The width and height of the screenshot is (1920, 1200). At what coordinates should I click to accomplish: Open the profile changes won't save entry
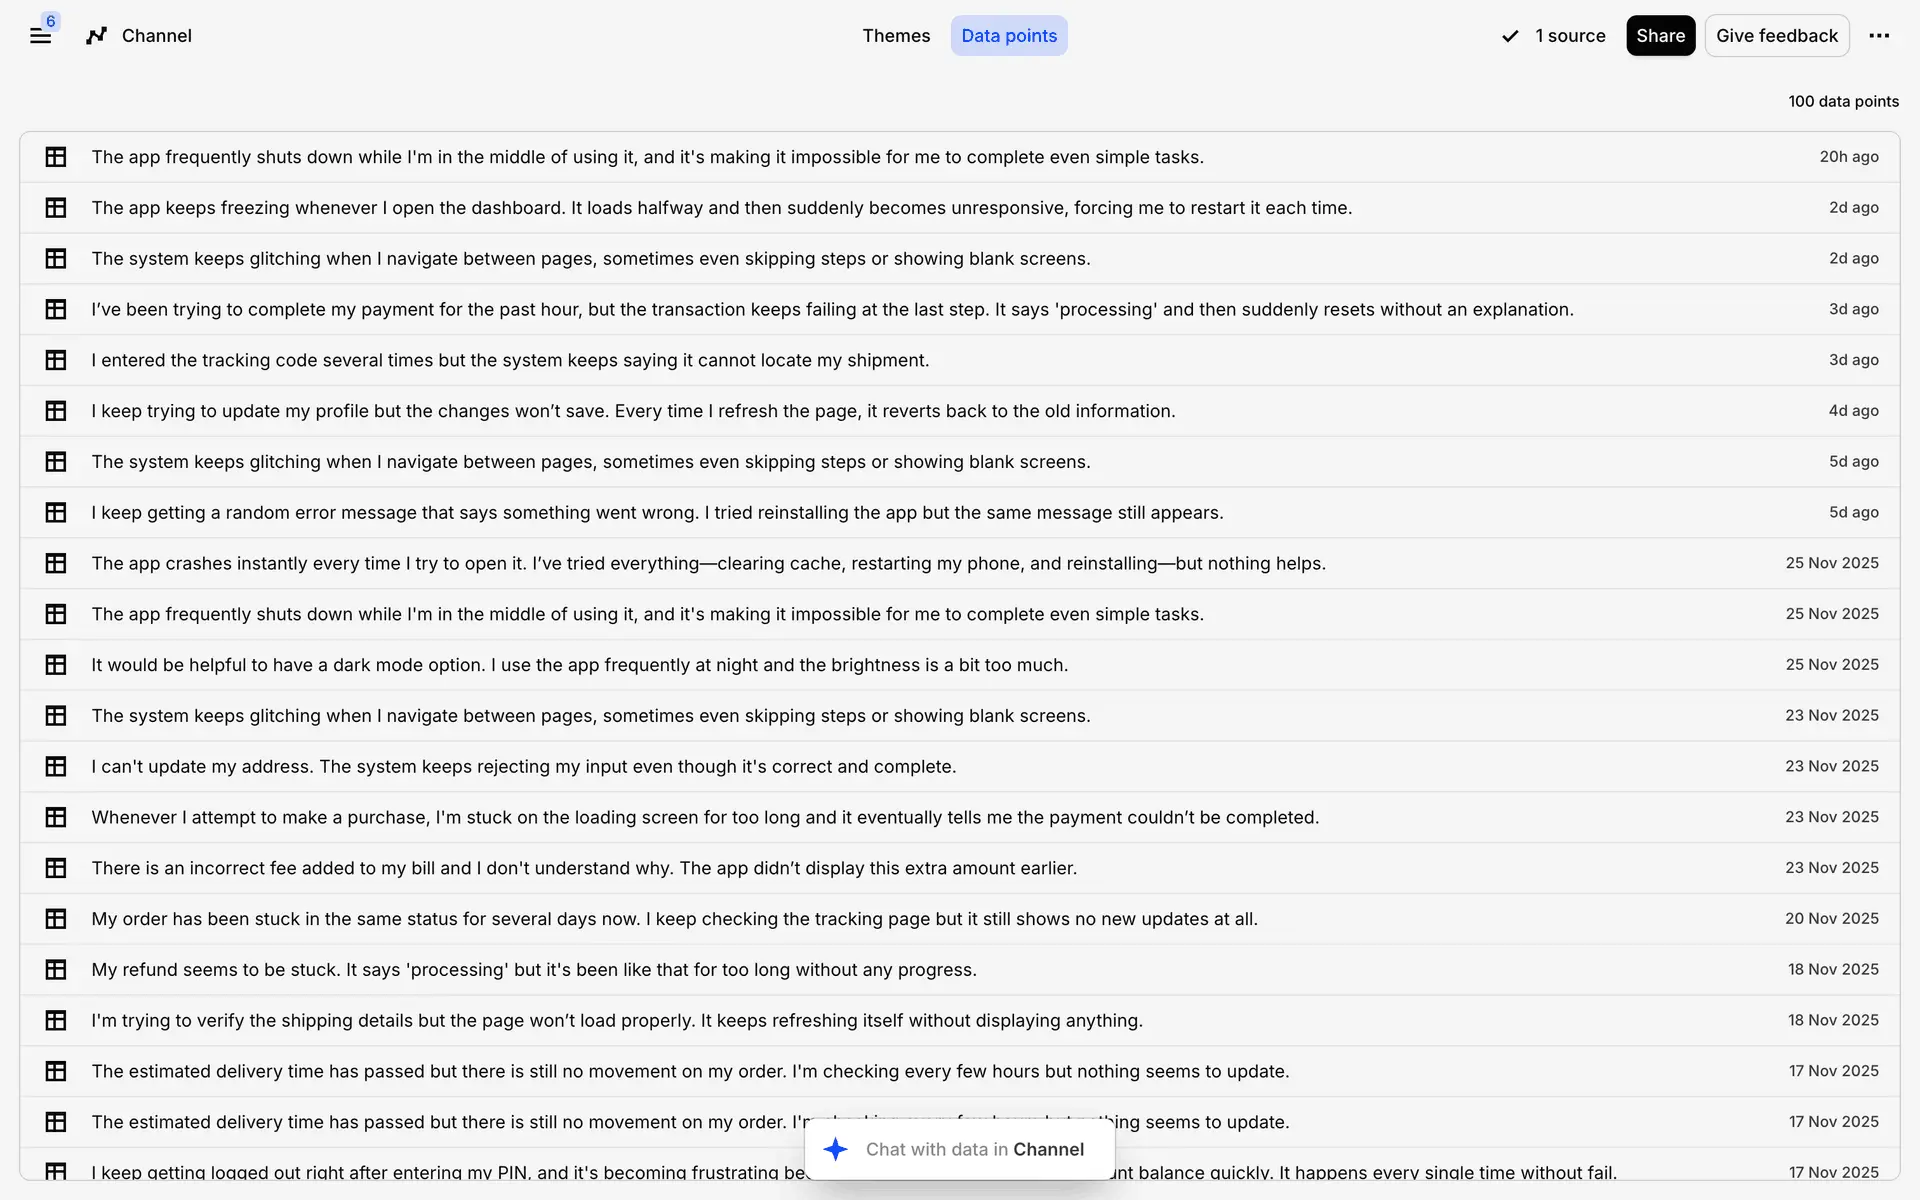(x=633, y=411)
